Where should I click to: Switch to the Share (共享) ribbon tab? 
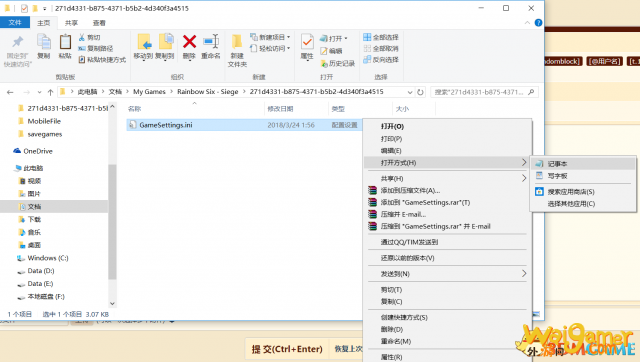point(71,23)
